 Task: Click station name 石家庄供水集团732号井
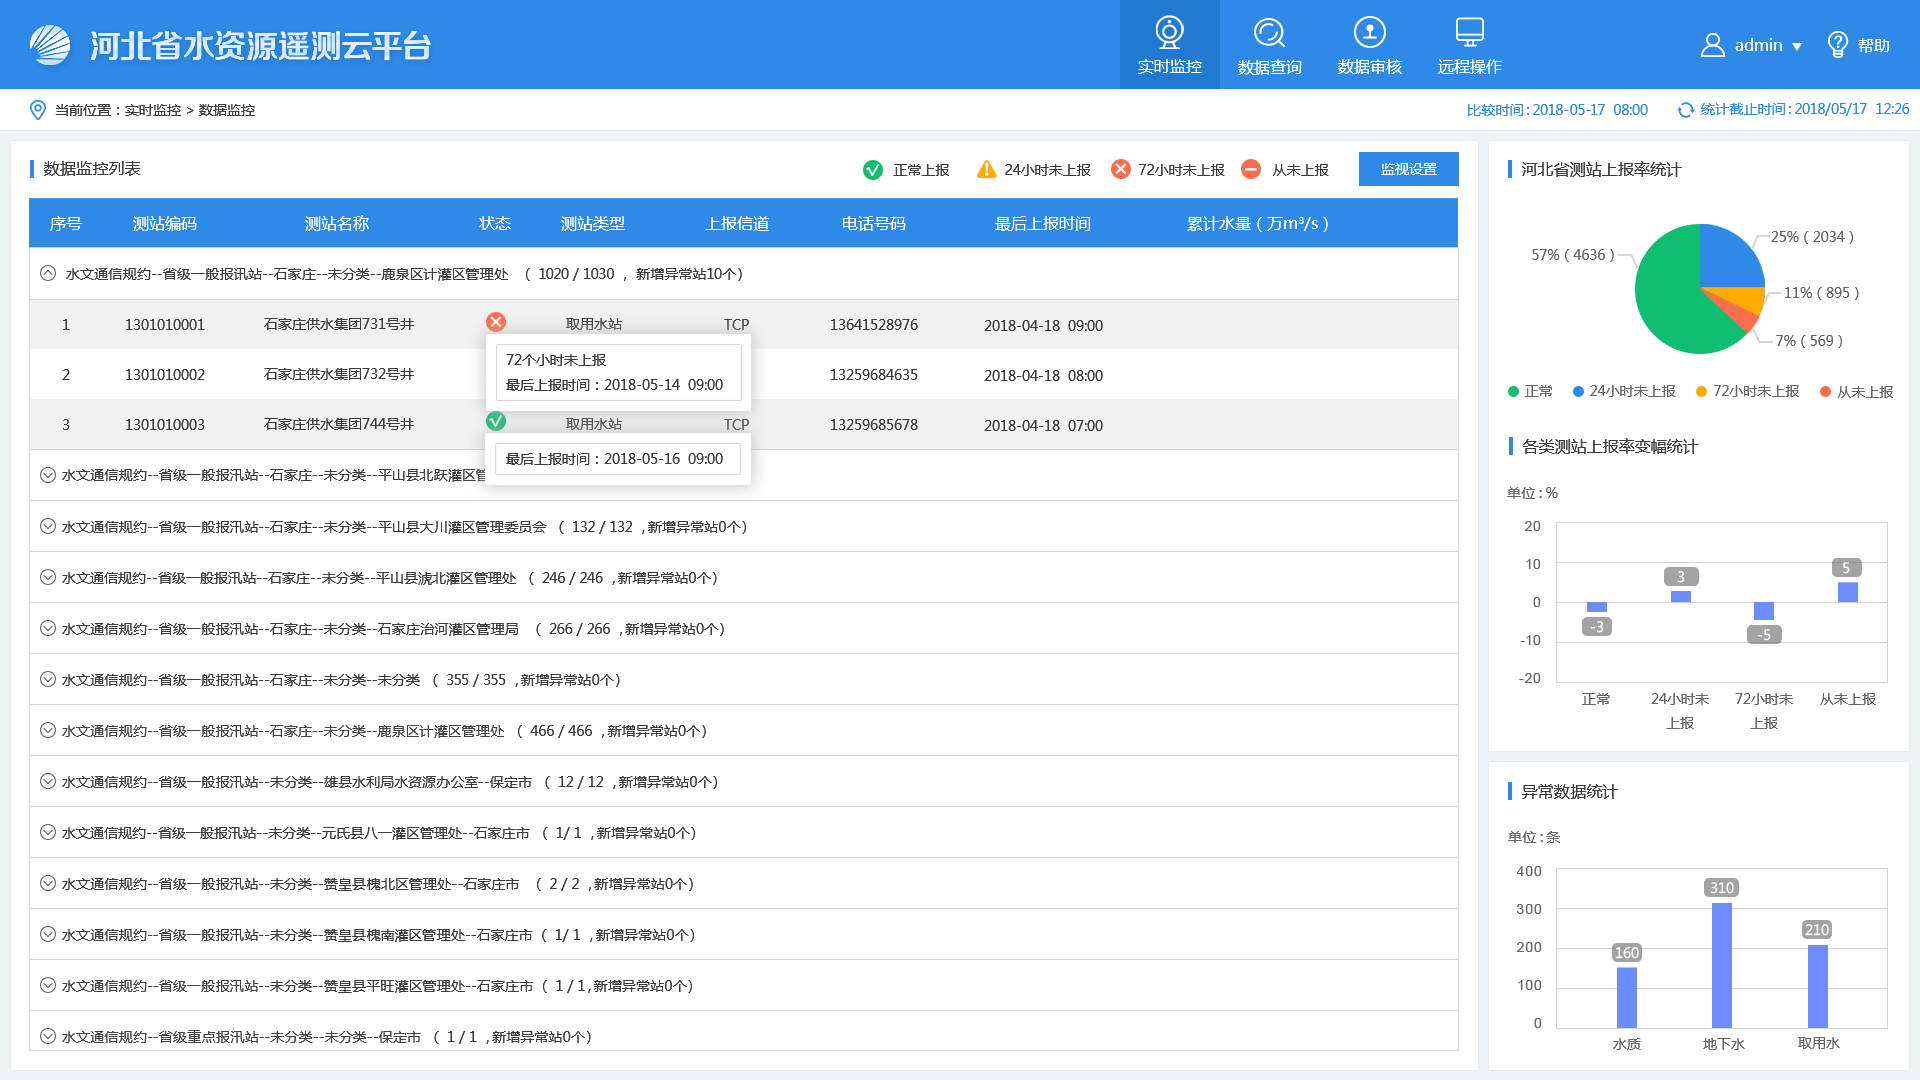339,374
